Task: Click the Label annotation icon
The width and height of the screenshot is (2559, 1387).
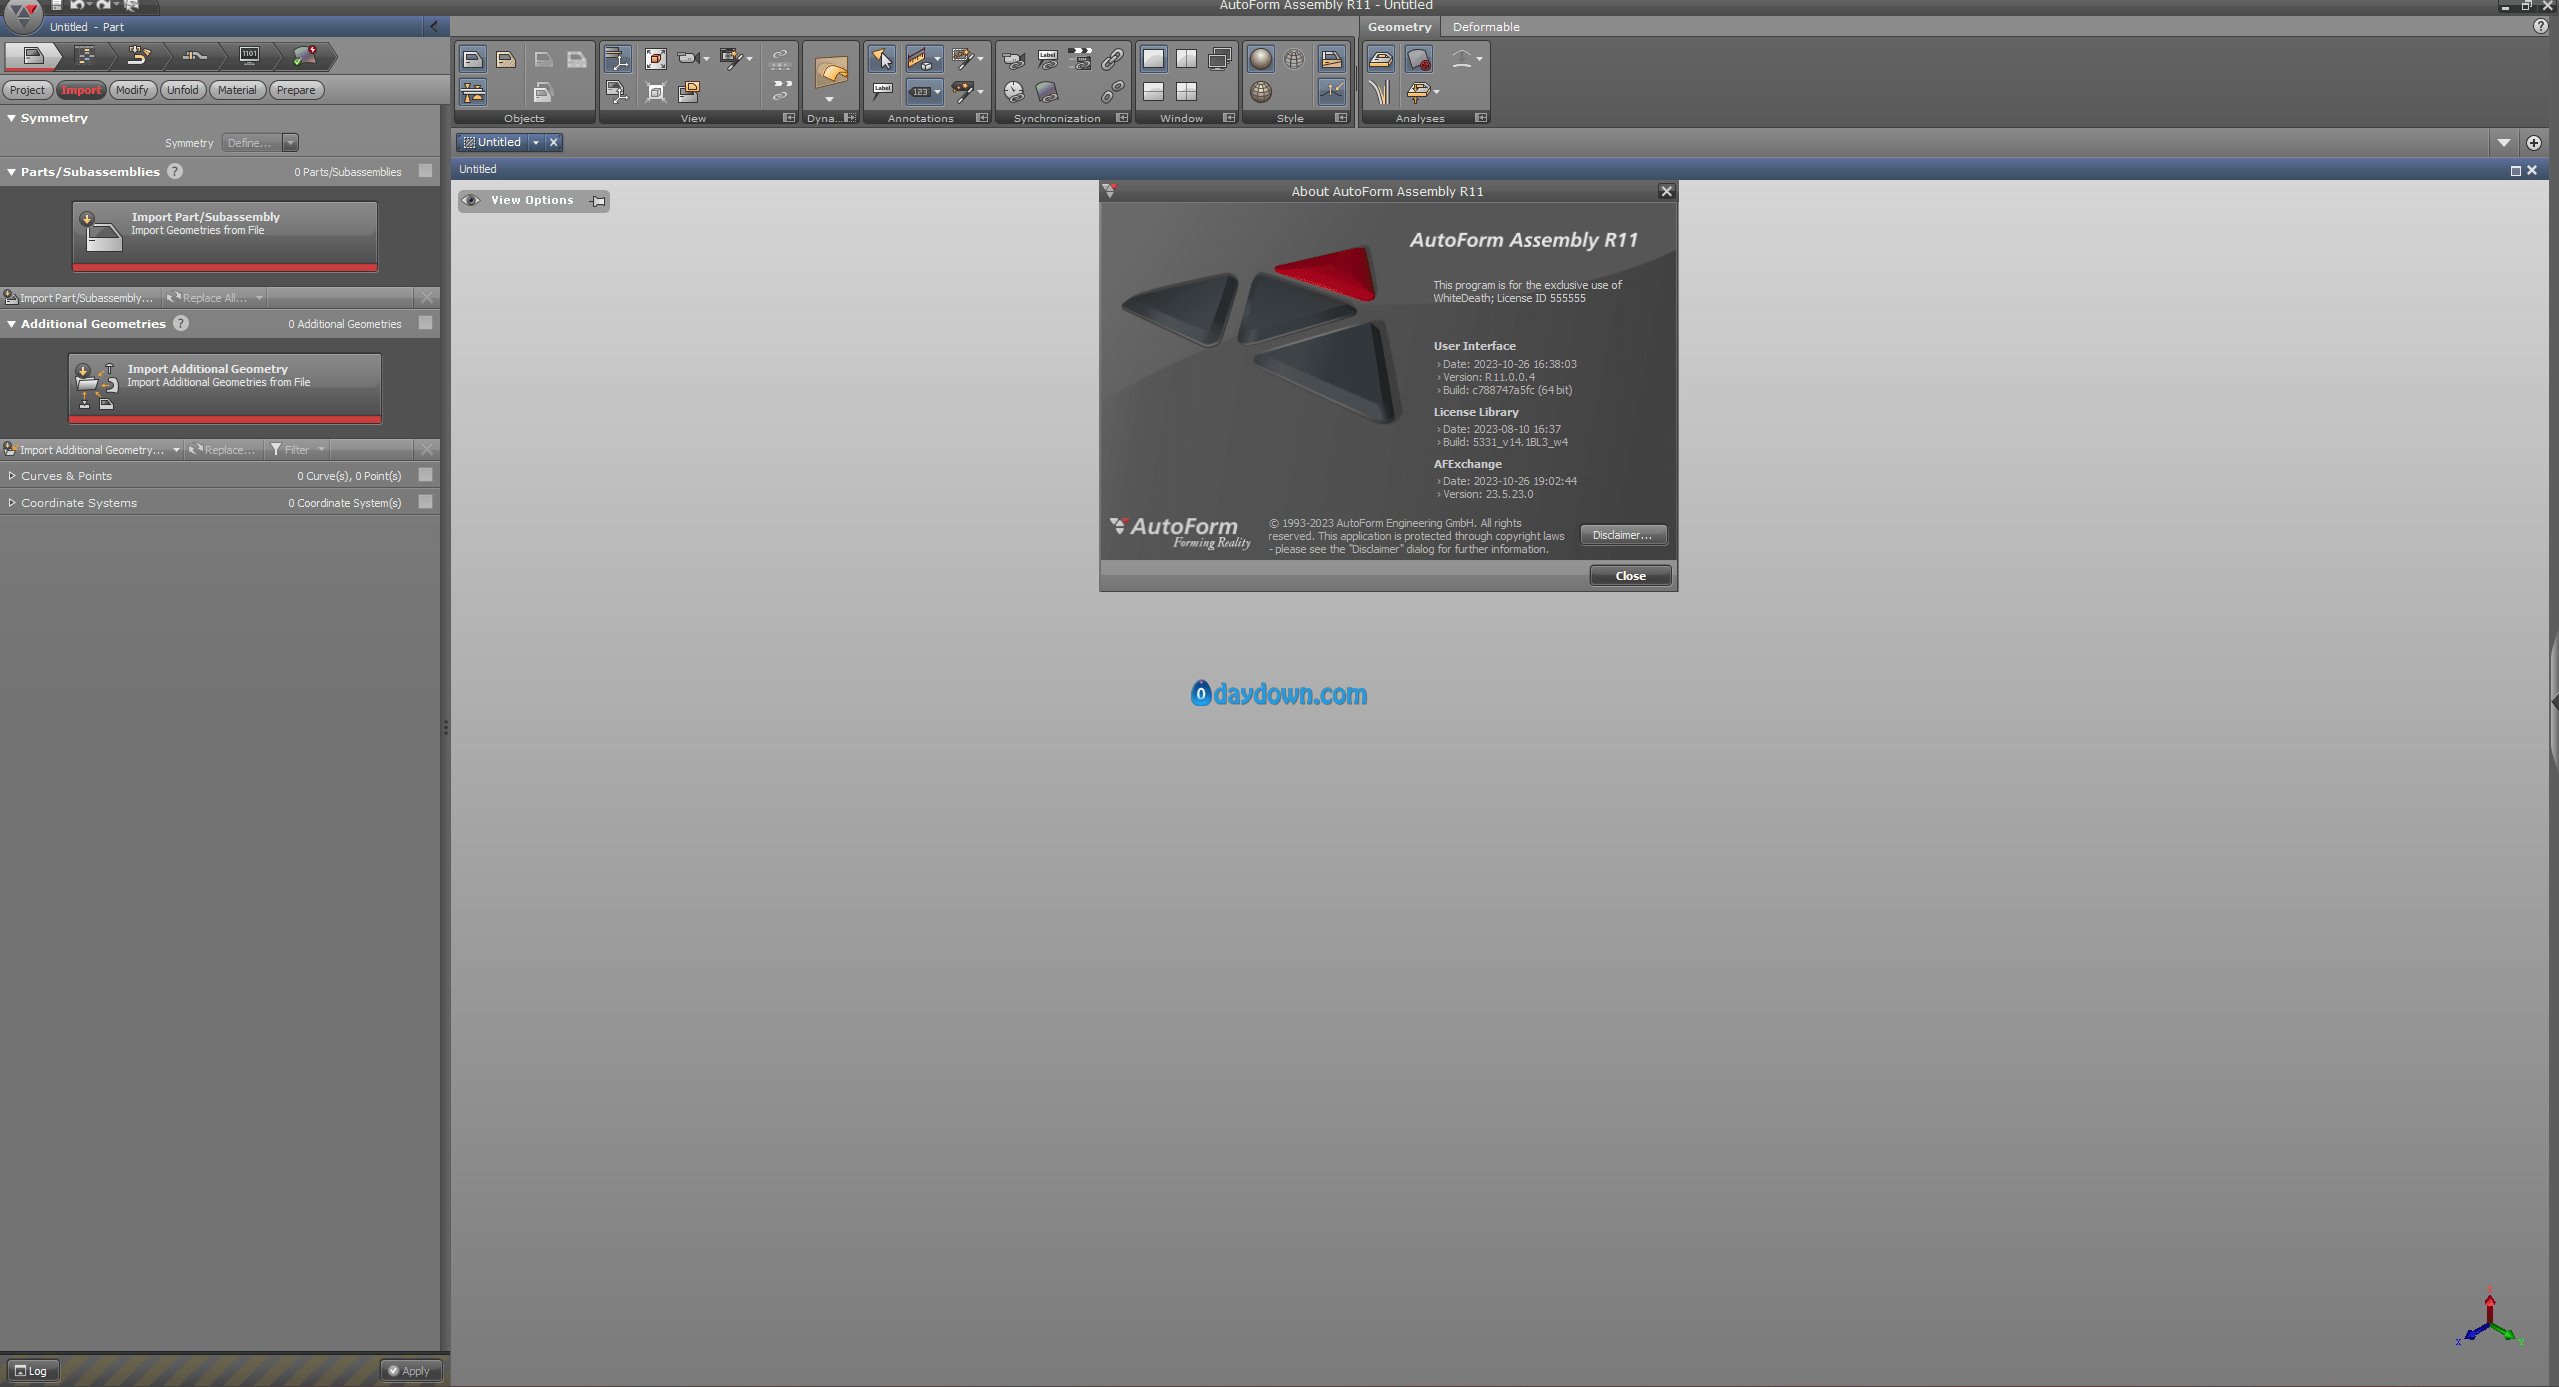Action: pyautogui.click(x=882, y=91)
